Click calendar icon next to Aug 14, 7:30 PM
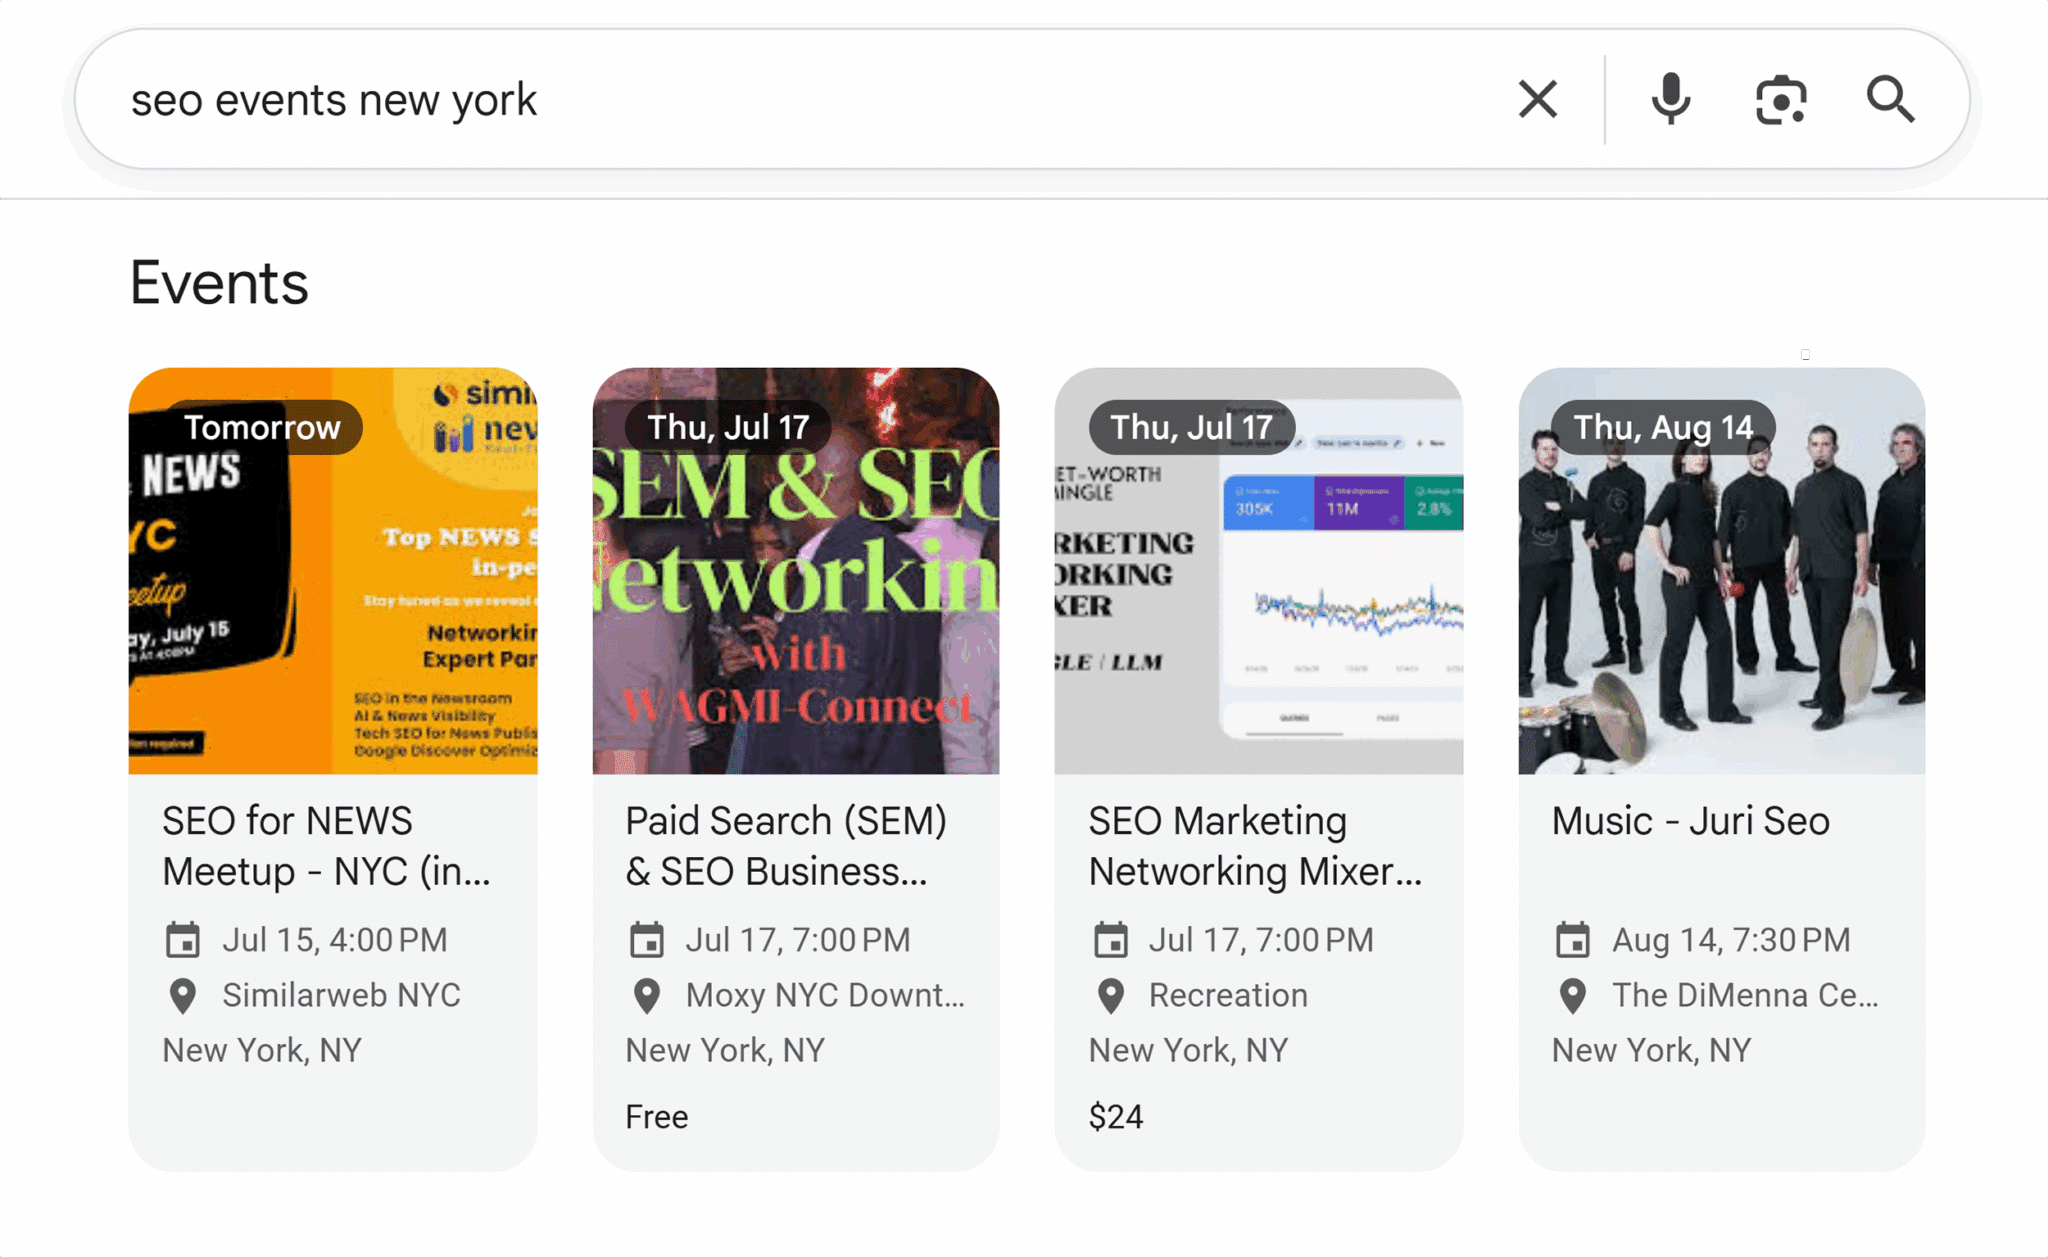This screenshot has height=1257, width=2048. [1573, 940]
